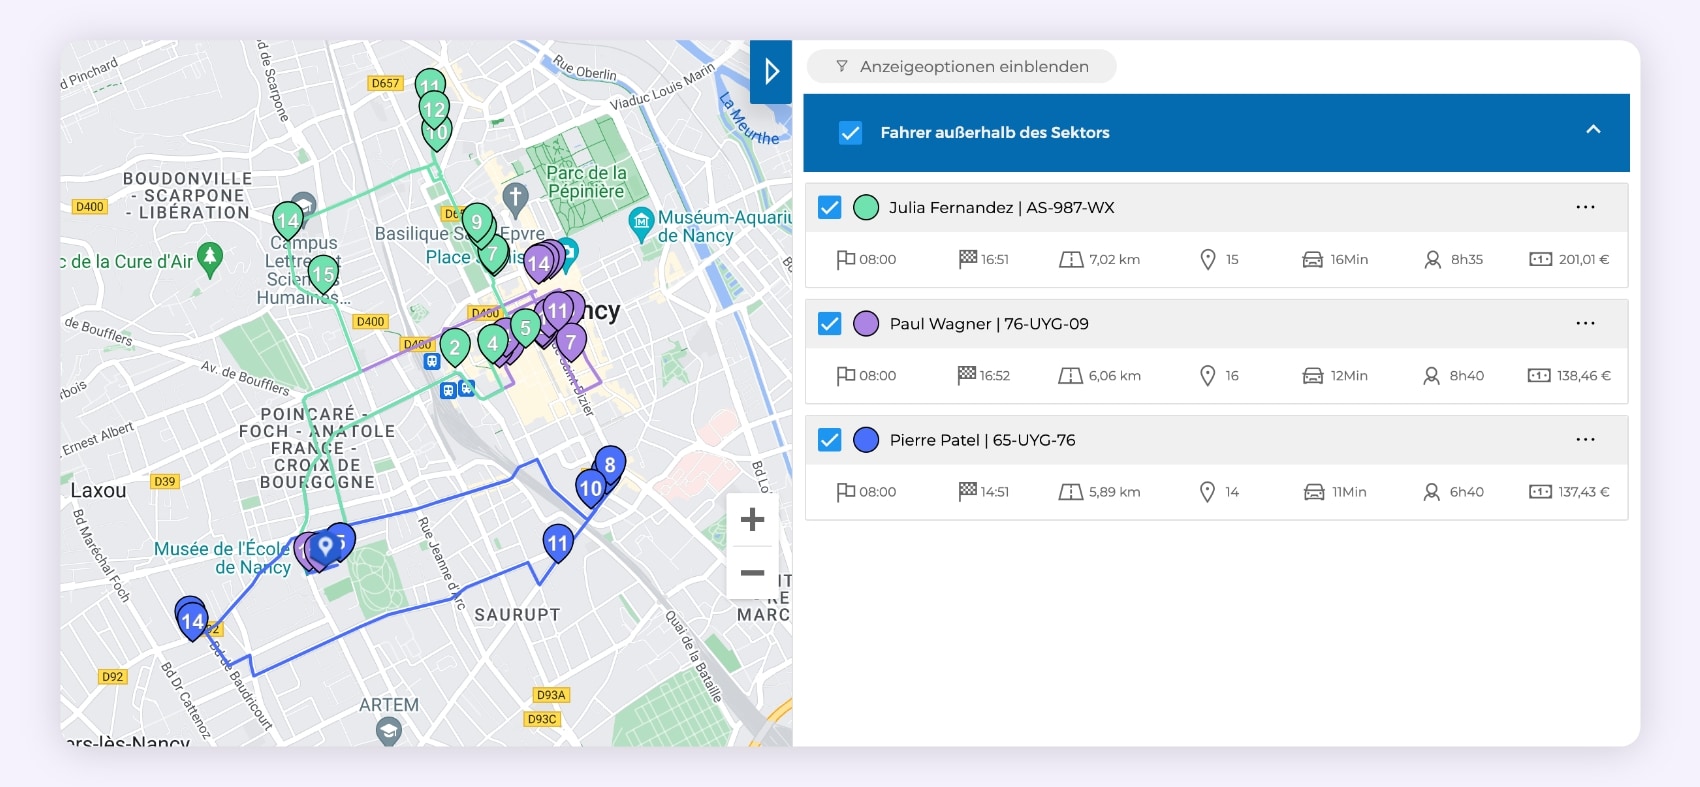Click Paul Wagner start flag icon
The width and height of the screenshot is (1700, 787).
point(845,375)
